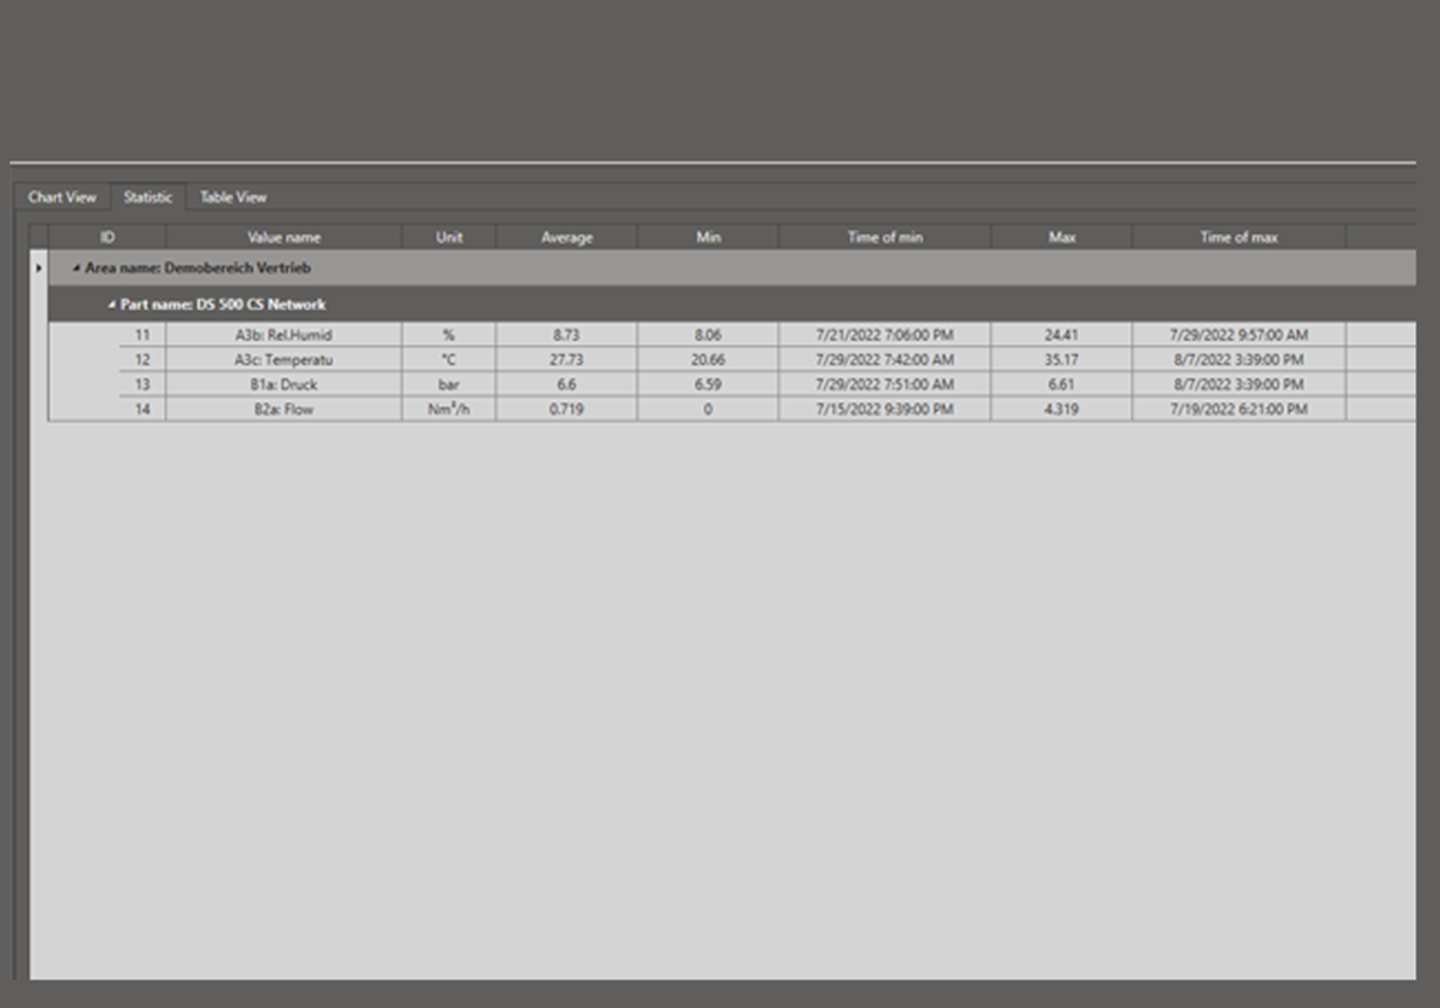The height and width of the screenshot is (1008, 1440).
Task: Sort by Time of max column header
Action: [x=1239, y=237]
